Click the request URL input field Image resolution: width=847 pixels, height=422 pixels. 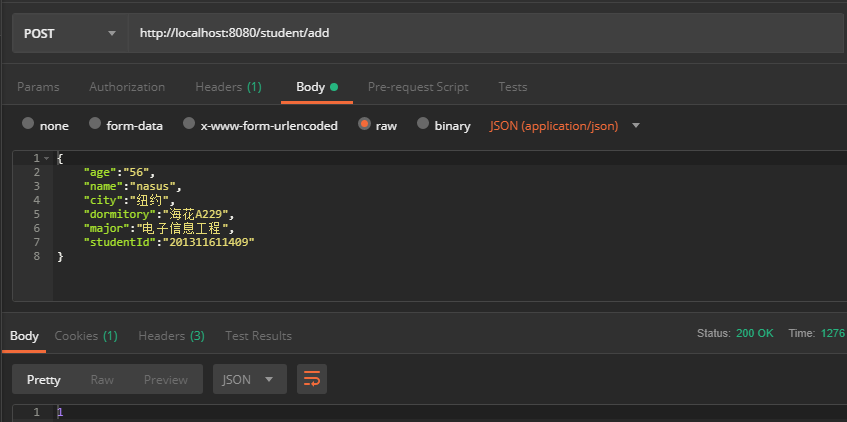(480, 33)
